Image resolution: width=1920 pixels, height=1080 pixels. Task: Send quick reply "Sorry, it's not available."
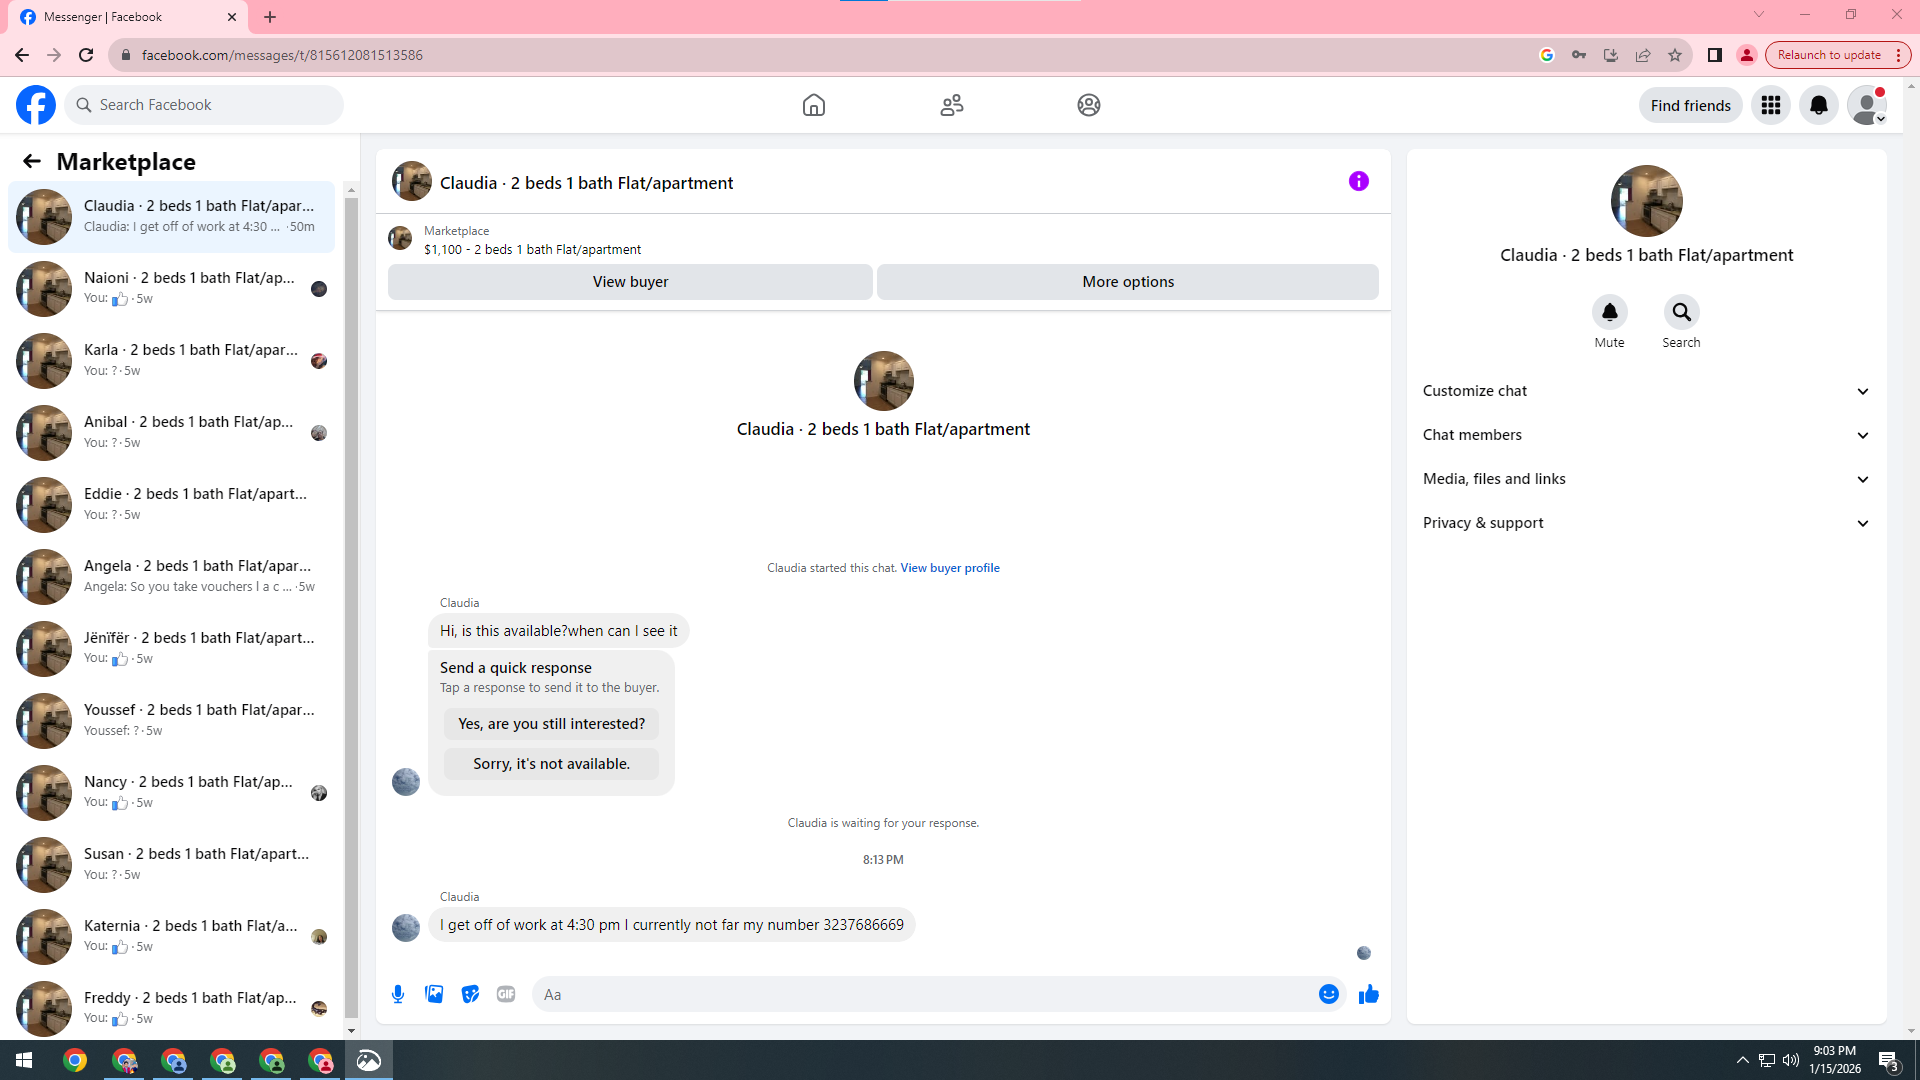(551, 764)
